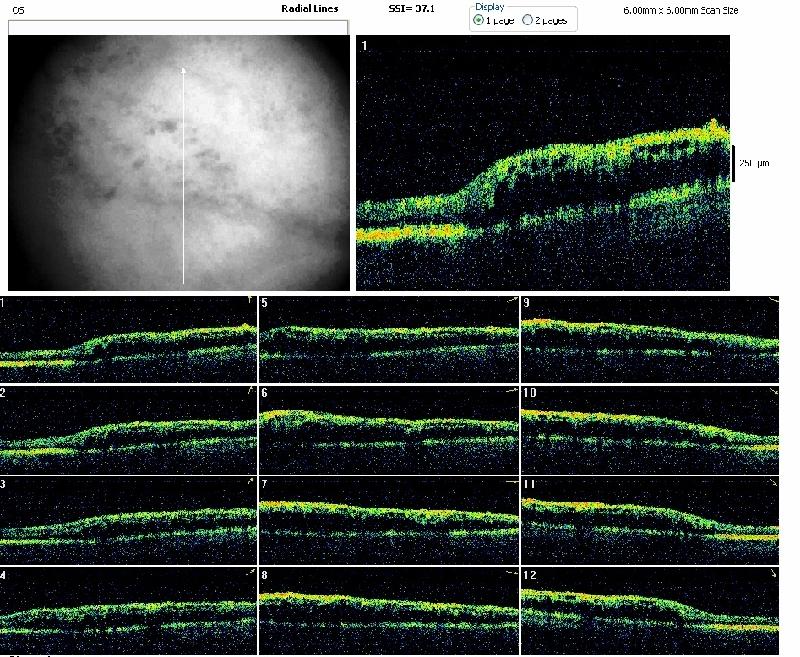Screen dimensions: 800x657
Task: Click the direction arrow icon on scan 8 thumbnail
Action: click(x=511, y=577)
